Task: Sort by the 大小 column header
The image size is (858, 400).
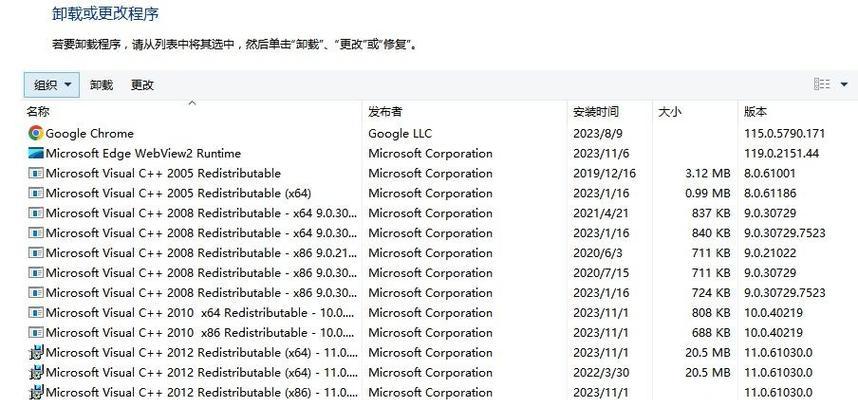Action: pyautogui.click(x=669, y=112)
